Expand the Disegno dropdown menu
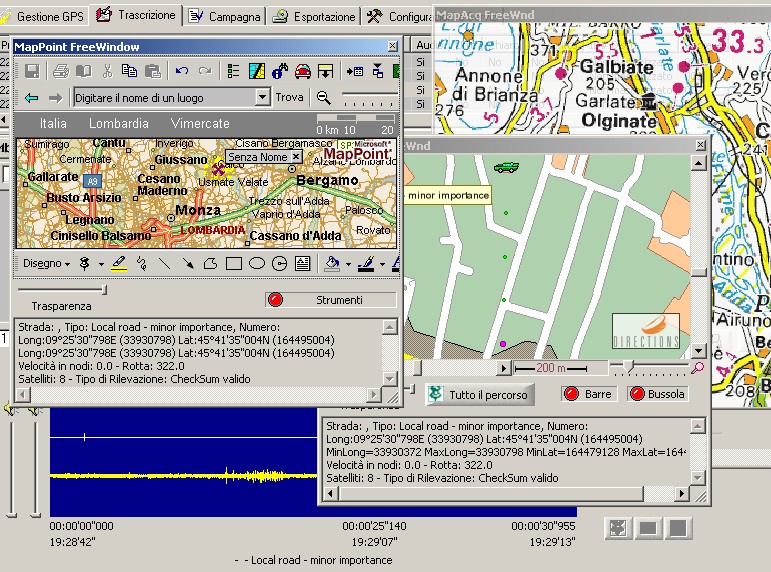The image size is (771, 572). (x=46, y=264)
